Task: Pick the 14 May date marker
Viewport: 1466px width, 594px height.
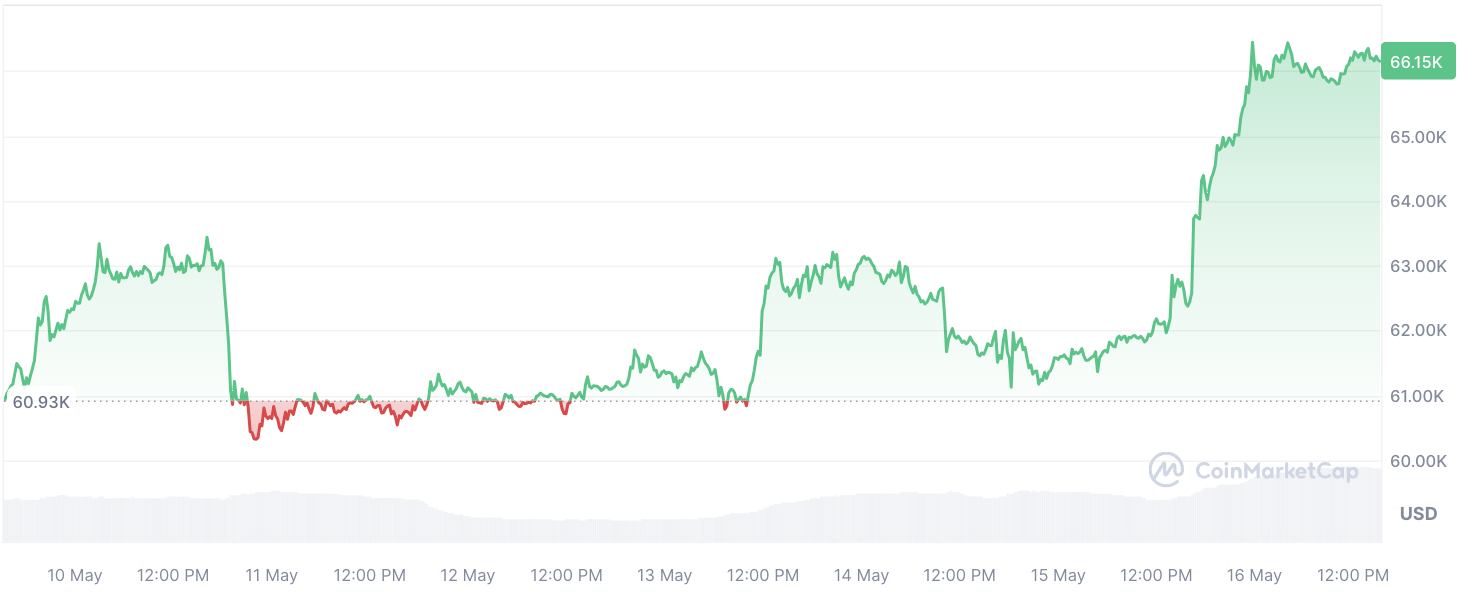Action: [861, 575]
